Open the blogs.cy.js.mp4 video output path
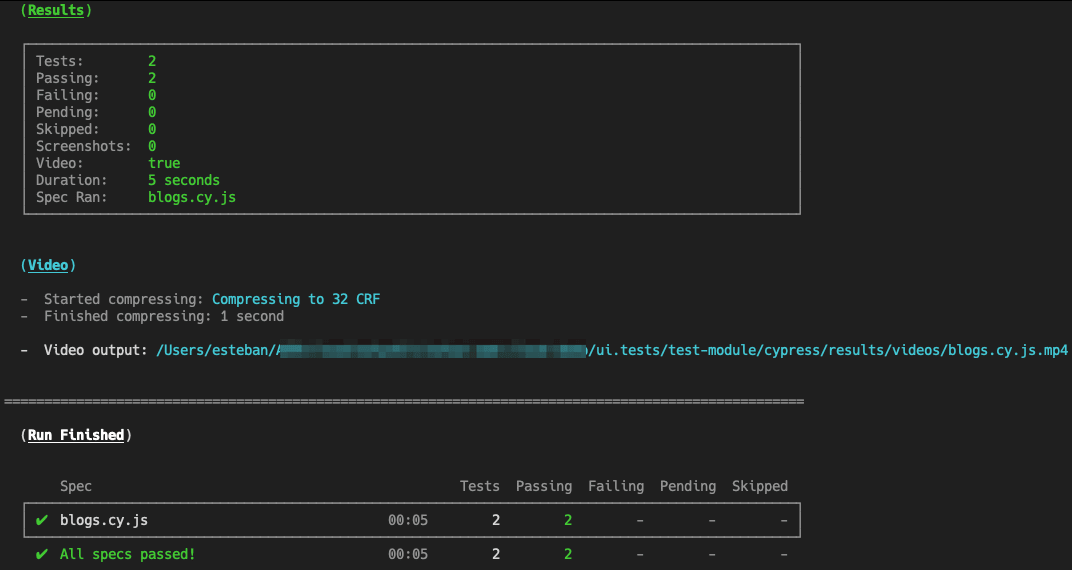The image size is (1072, 570). pos(612,351)
